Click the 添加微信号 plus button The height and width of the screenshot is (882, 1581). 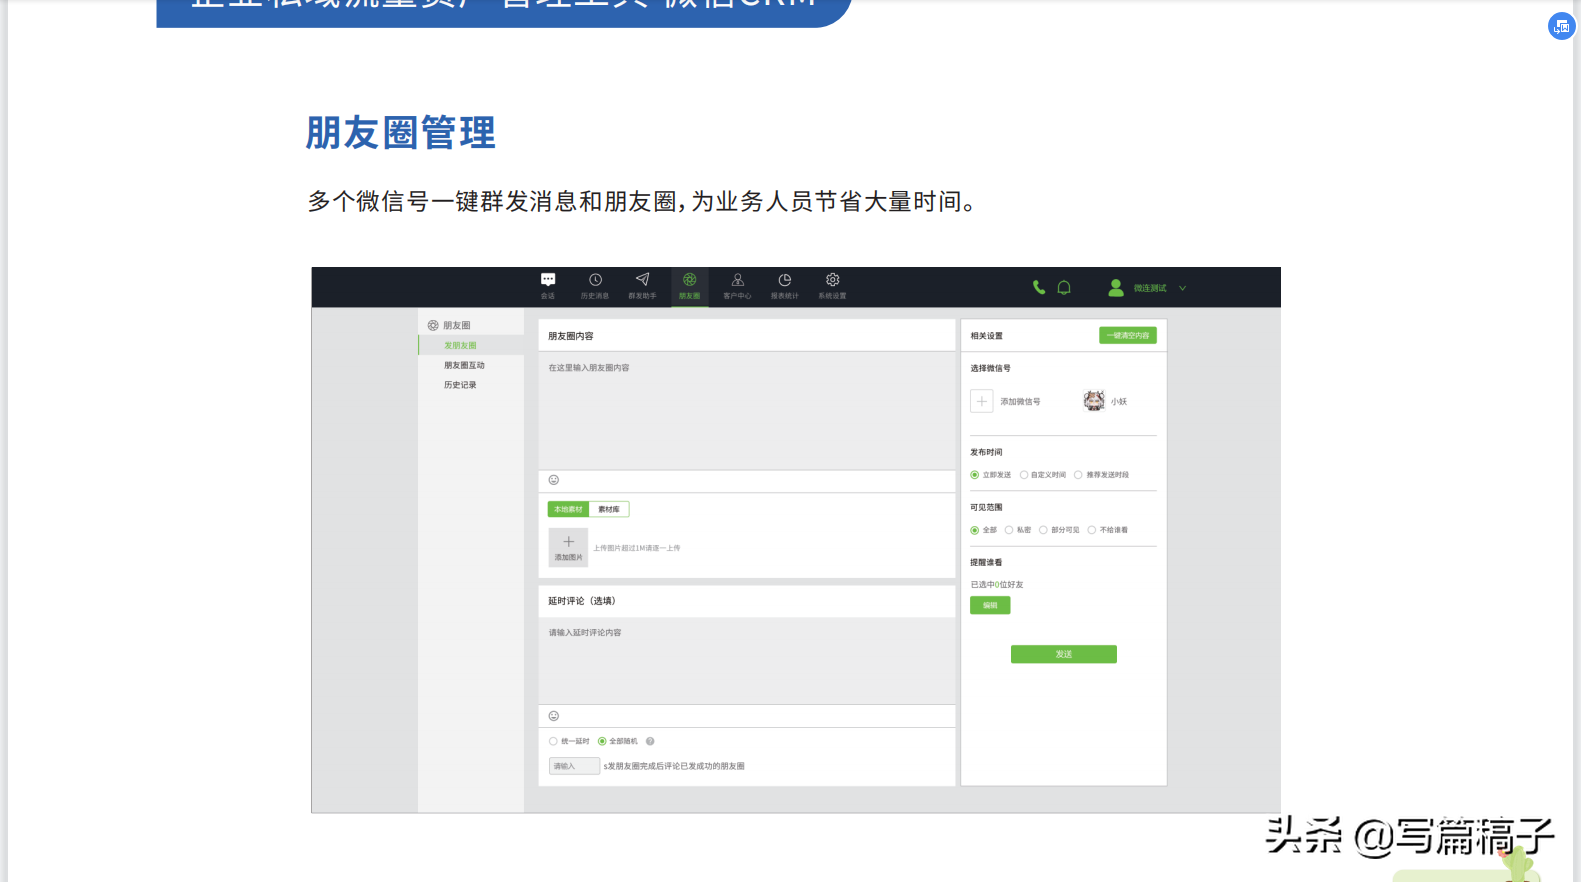tap(982, 401)
